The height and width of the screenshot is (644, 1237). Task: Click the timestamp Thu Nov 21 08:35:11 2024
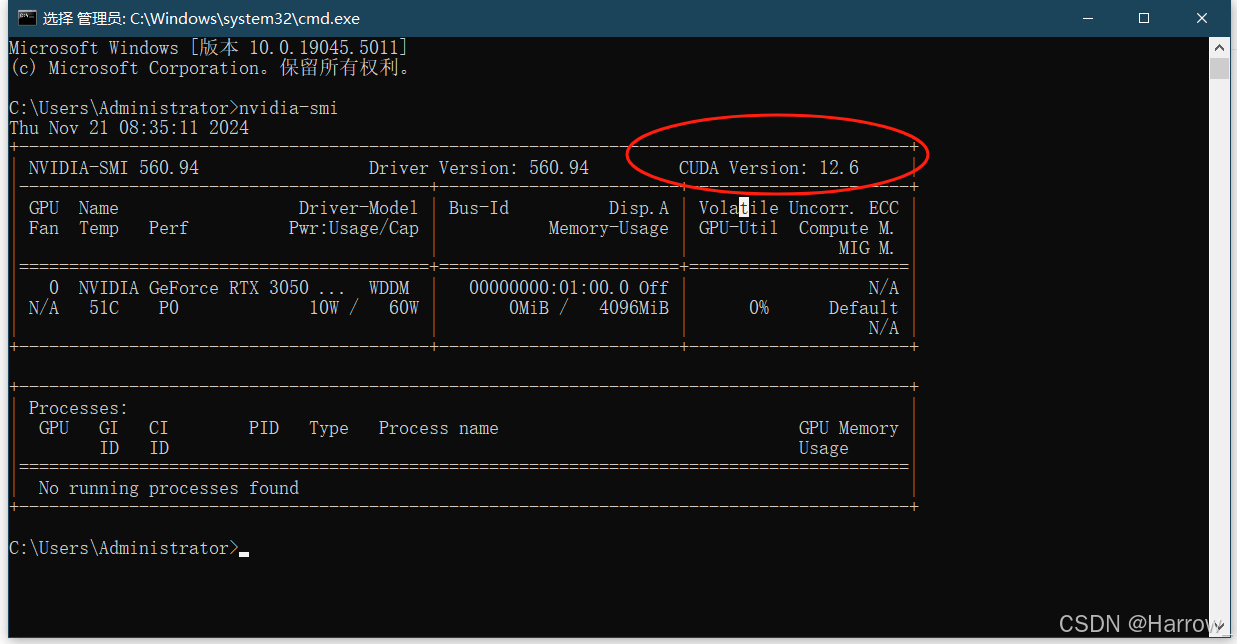129,128
